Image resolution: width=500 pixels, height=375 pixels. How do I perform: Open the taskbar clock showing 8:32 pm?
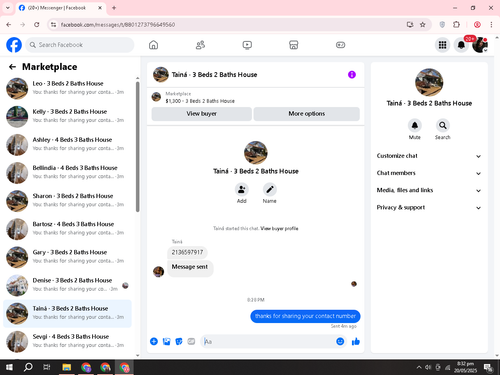pos(465,367)
